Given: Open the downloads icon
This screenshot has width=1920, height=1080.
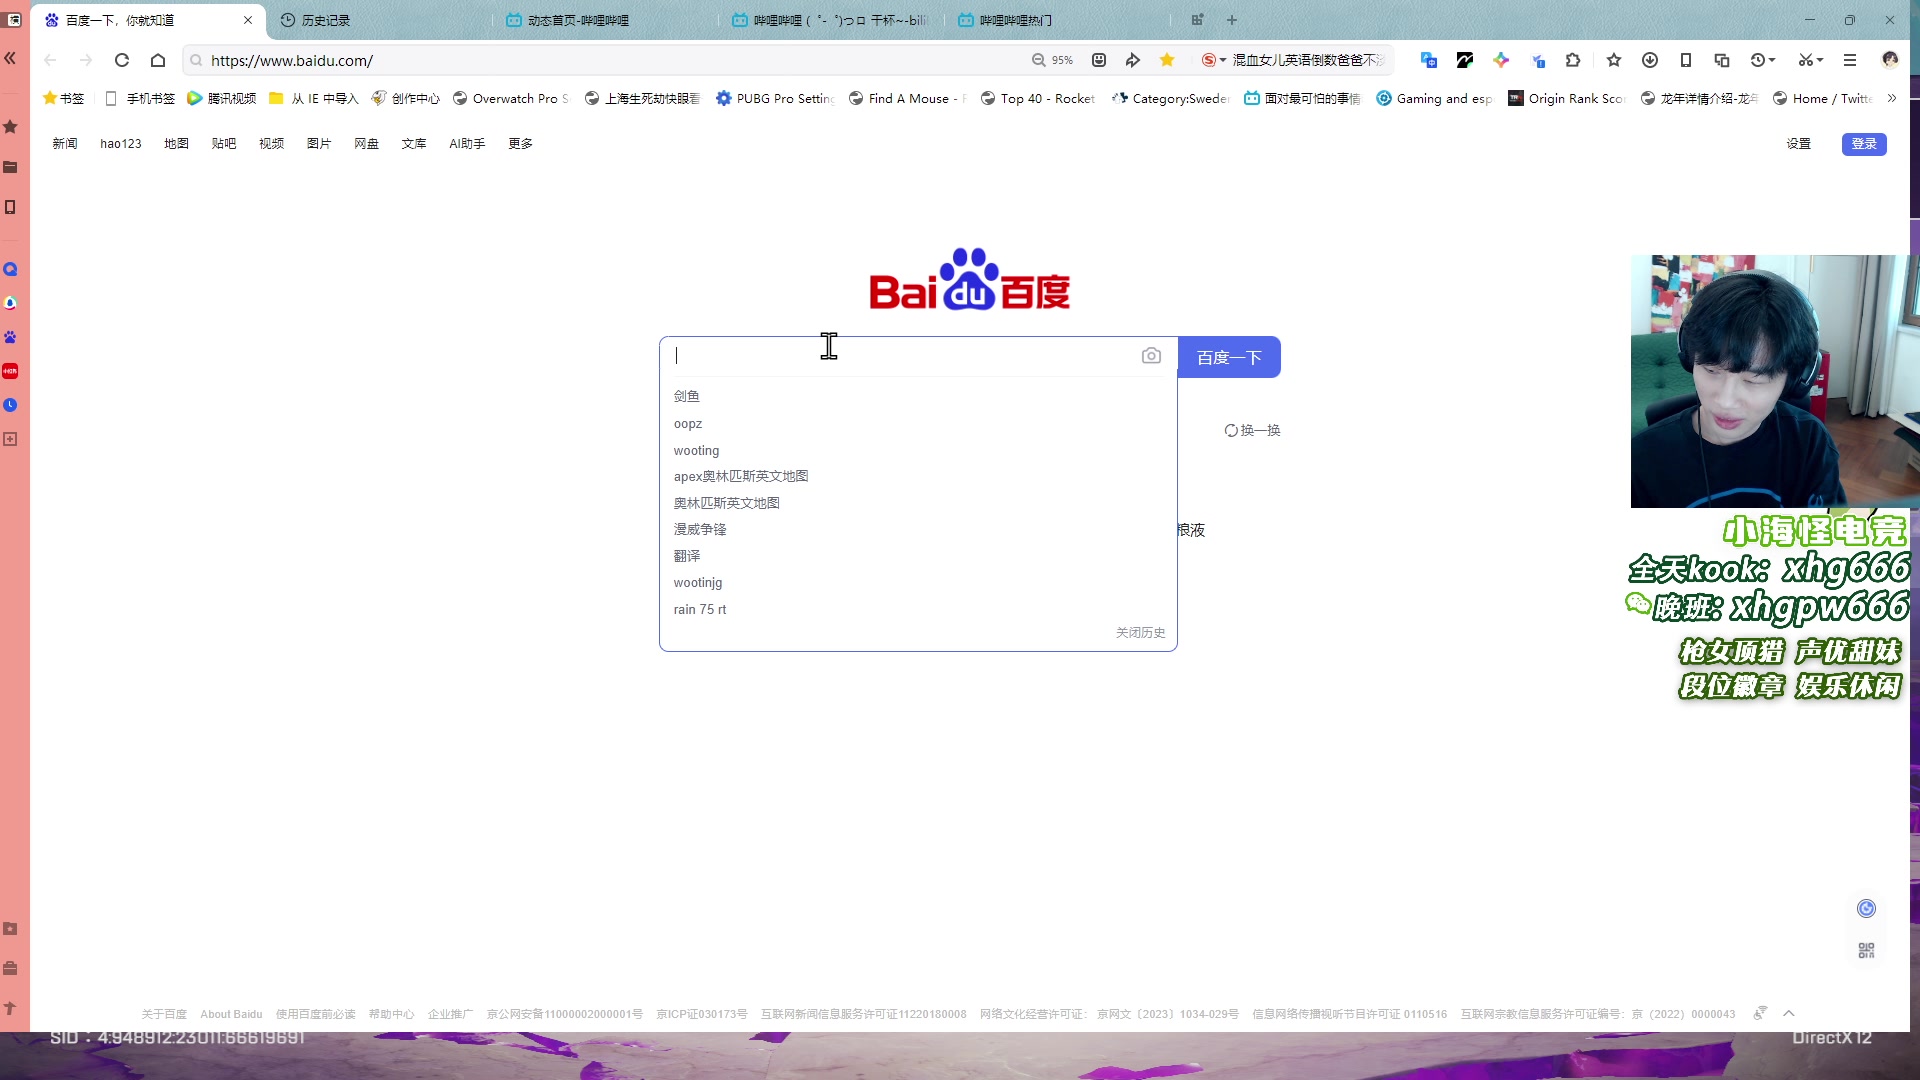Looking at the screenshot, I should coord(1650,60).
